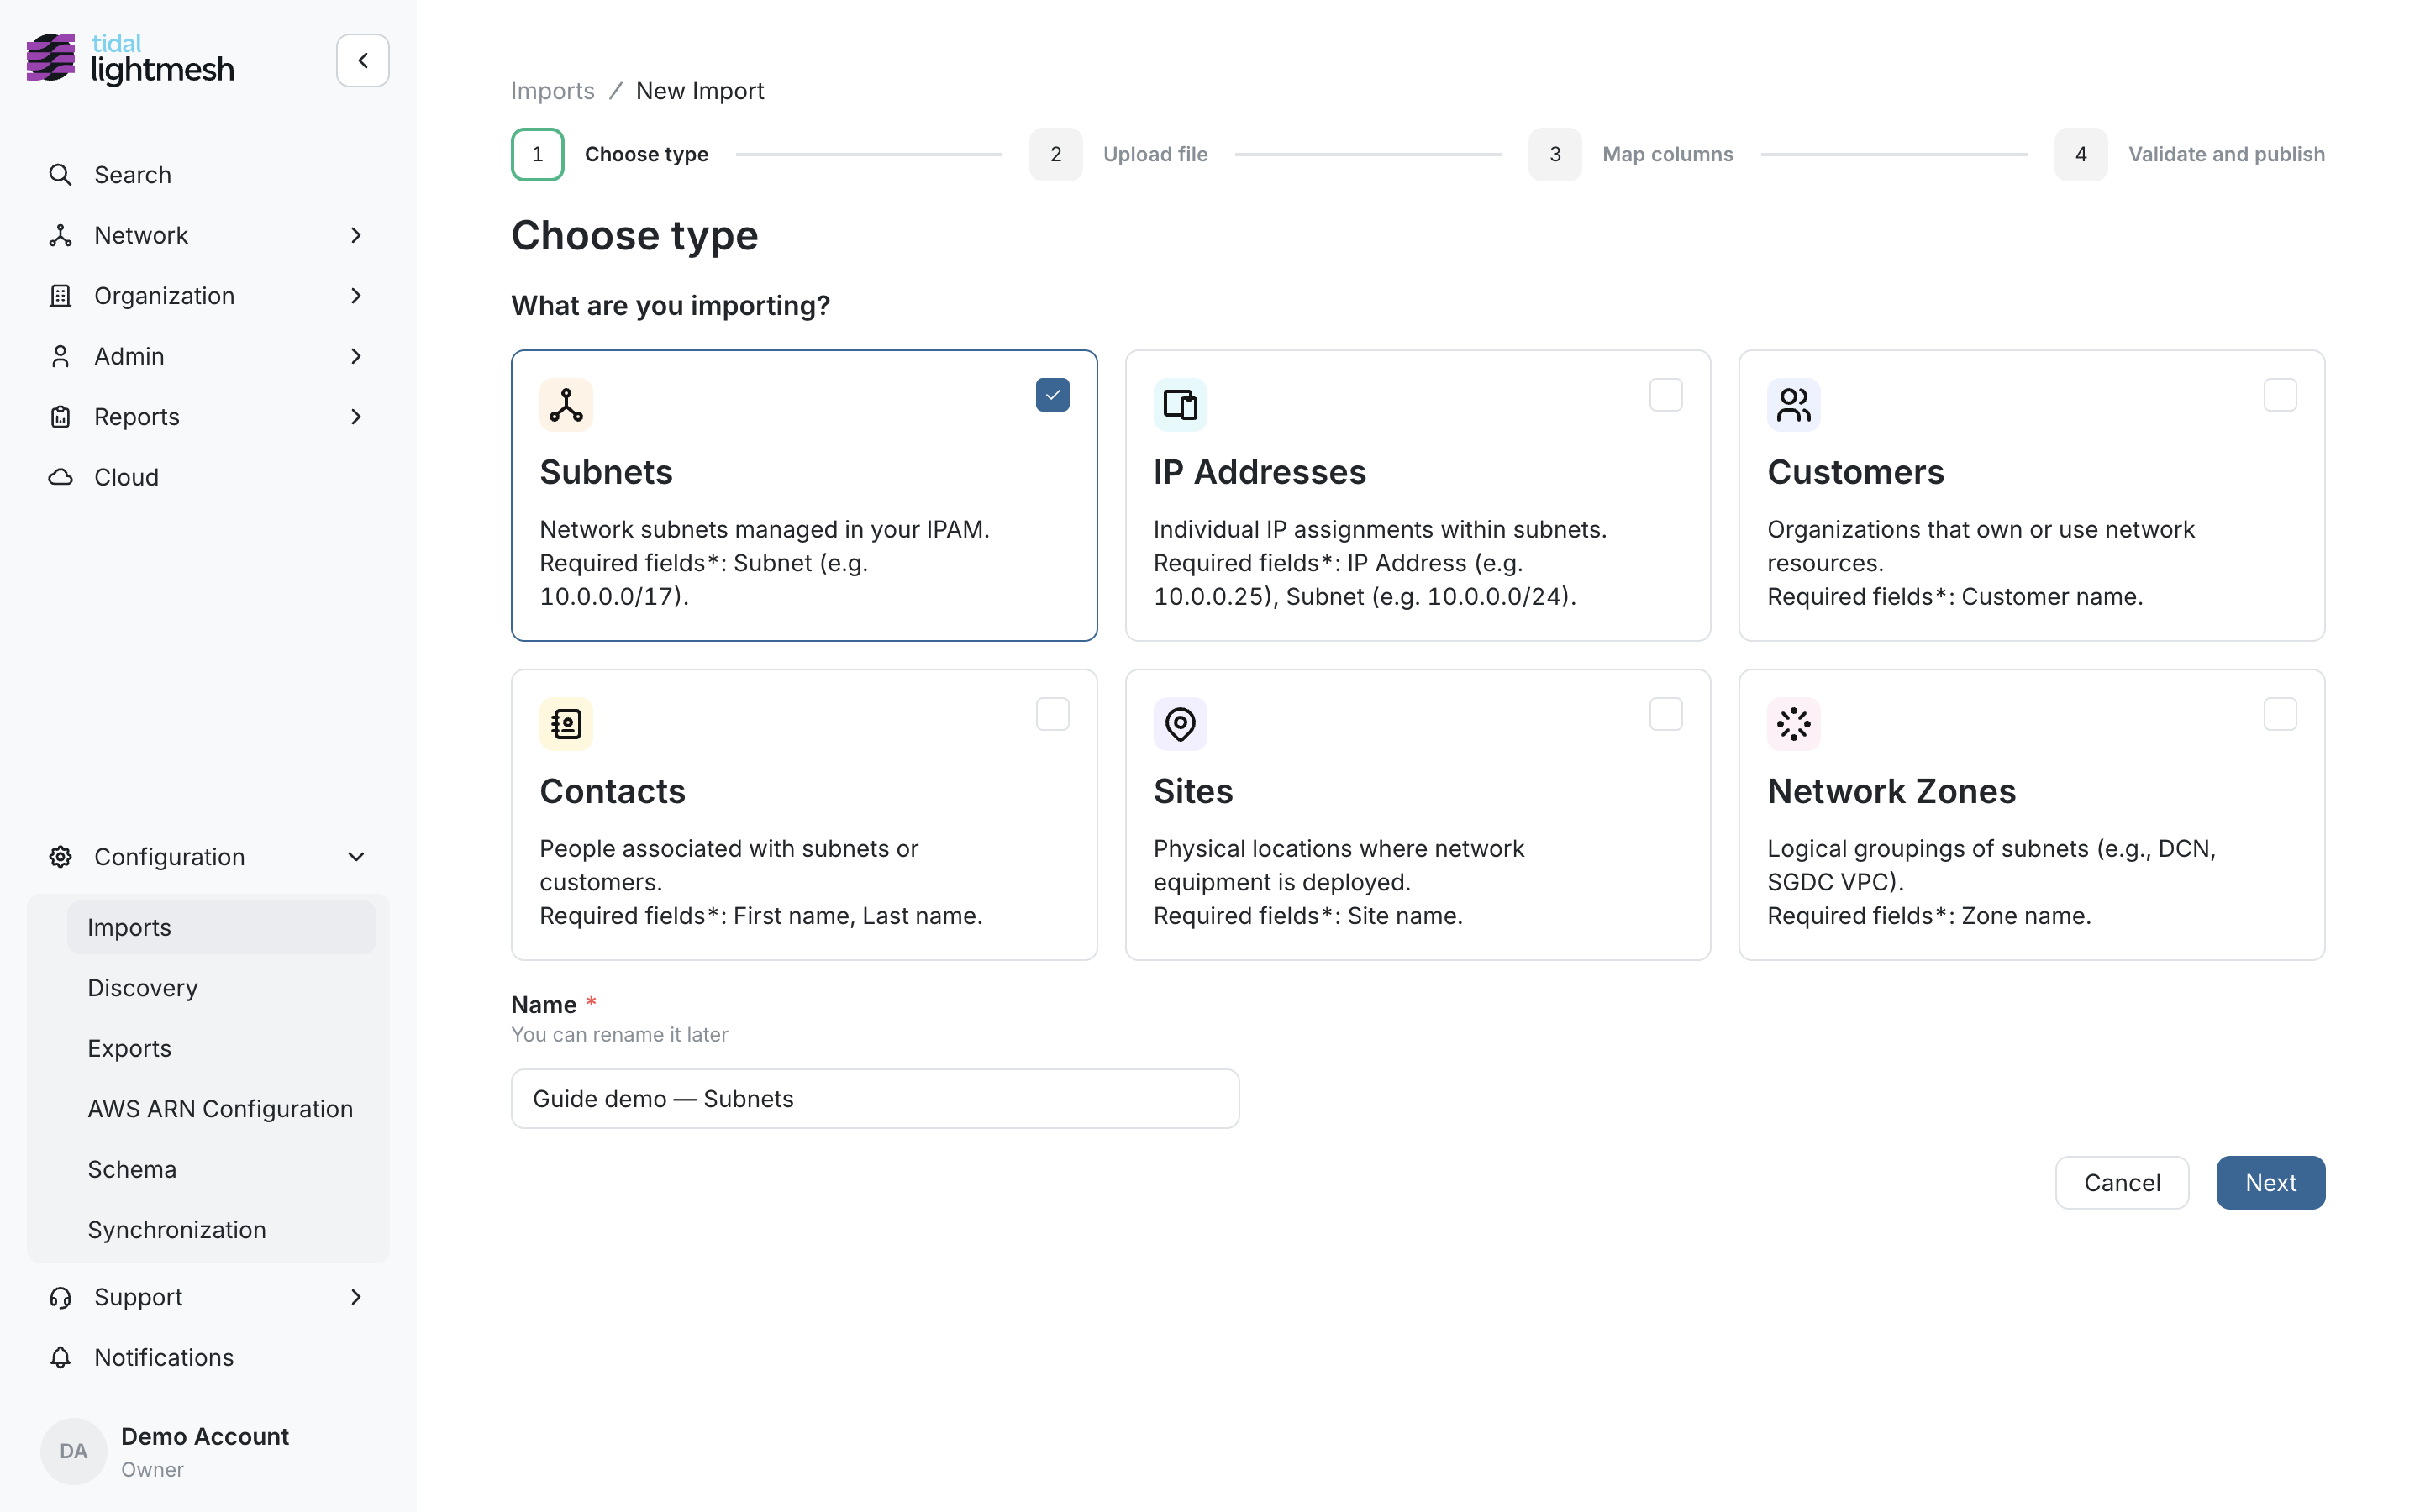
Task: Click the DA avatar circle
Action: point(73,1451)
